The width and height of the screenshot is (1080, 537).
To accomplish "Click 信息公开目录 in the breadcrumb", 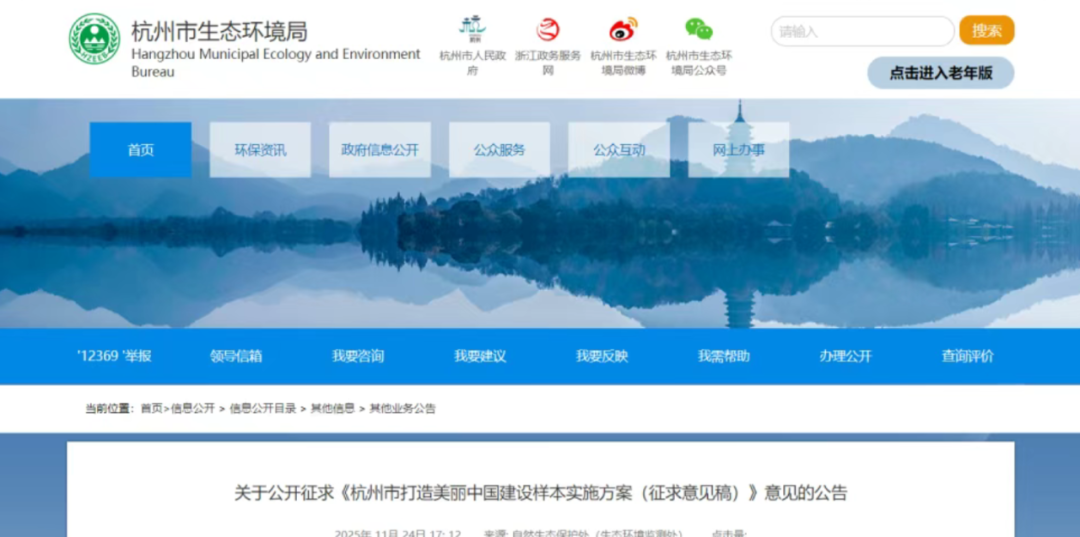I will [263, 408].
